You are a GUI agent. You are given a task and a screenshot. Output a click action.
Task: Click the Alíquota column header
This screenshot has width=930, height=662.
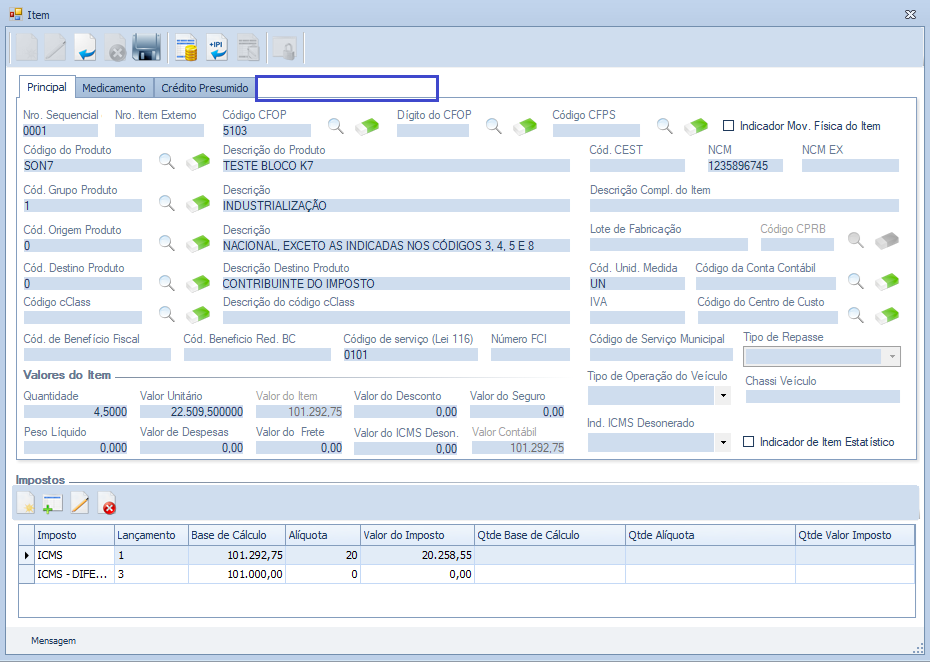[x=320, y=535]
